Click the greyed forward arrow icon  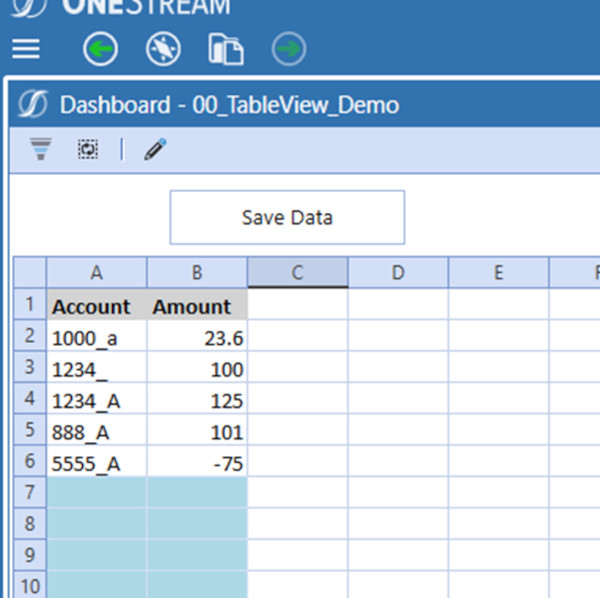coord(289,49)
